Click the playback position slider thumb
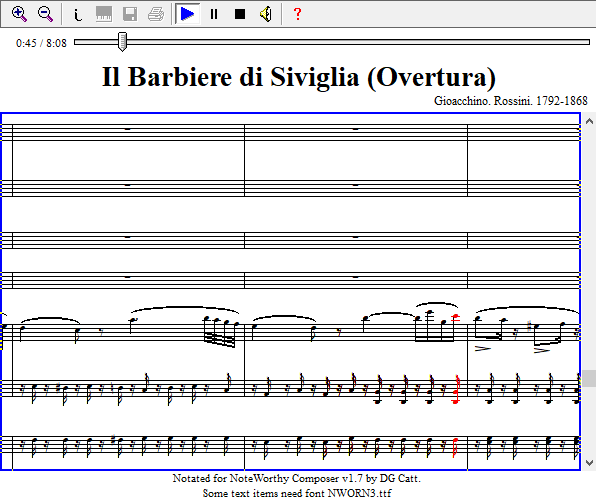 click(122, 42)
